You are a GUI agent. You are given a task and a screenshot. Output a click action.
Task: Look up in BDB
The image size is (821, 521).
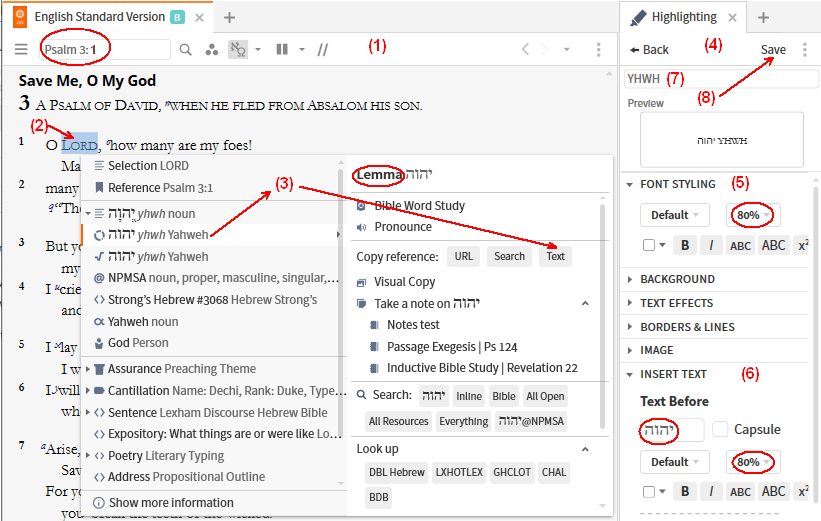(x=379, y=497)
